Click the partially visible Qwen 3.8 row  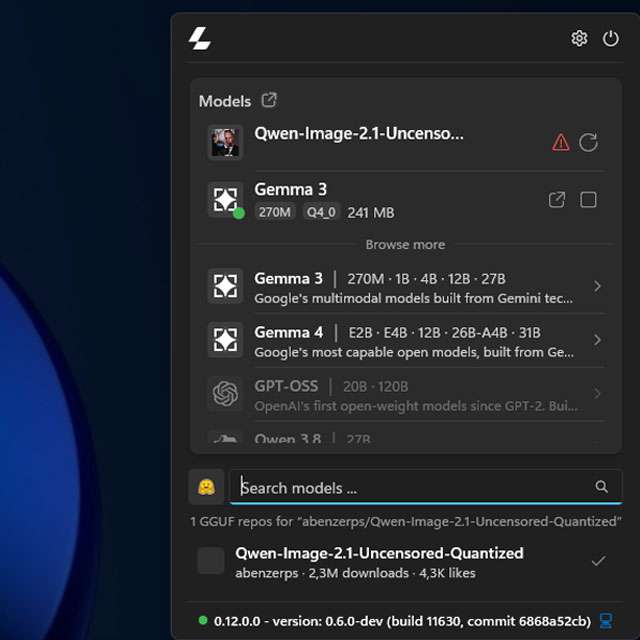[x=405, y=438]
